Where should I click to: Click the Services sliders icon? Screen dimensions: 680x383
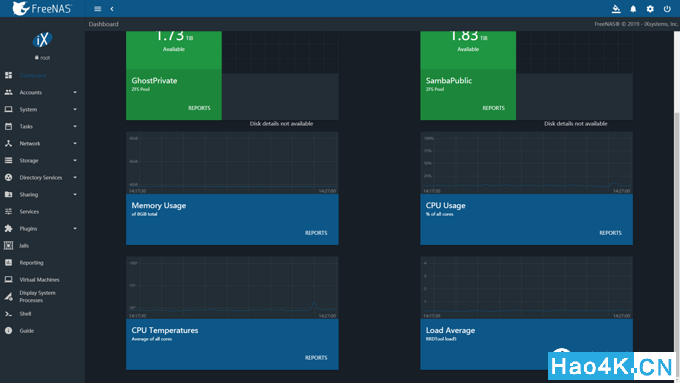point(8,212)
